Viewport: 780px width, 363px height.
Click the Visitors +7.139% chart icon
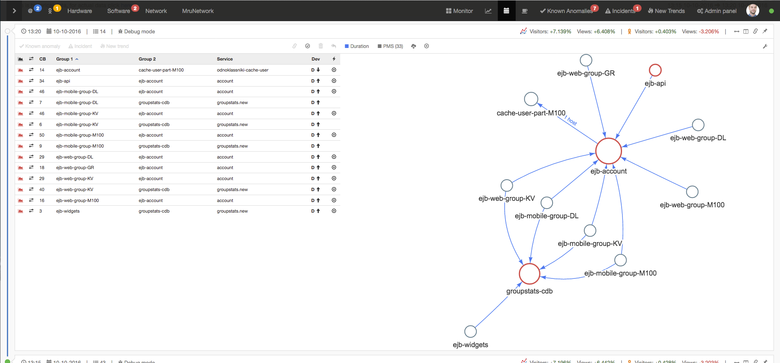(523, 31)
